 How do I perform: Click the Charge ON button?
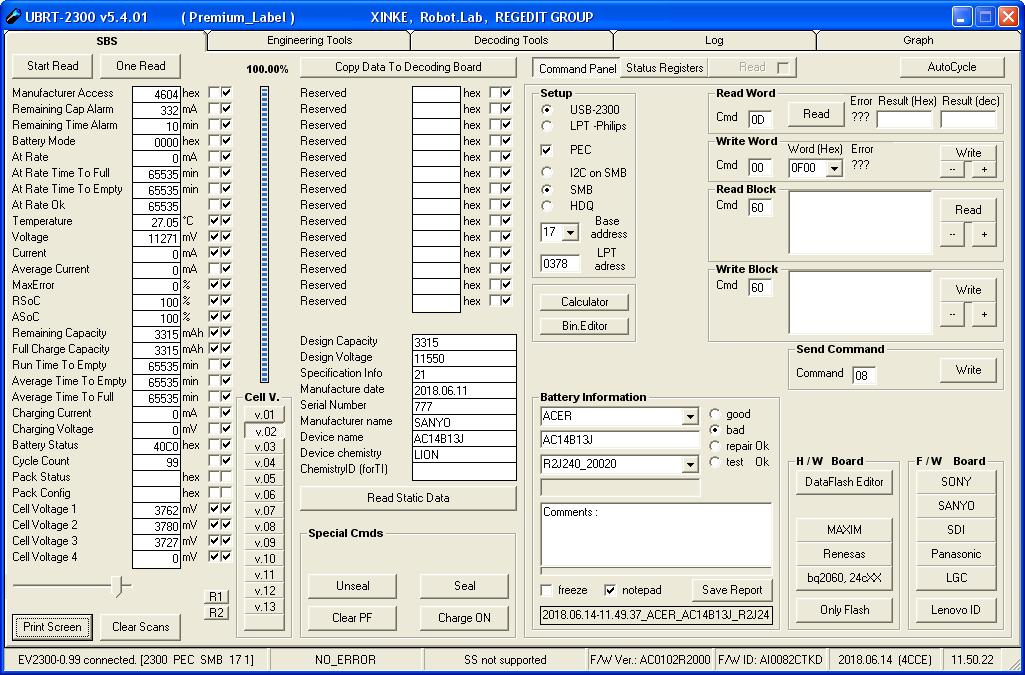pyautogui.click(x=464, y=618)
